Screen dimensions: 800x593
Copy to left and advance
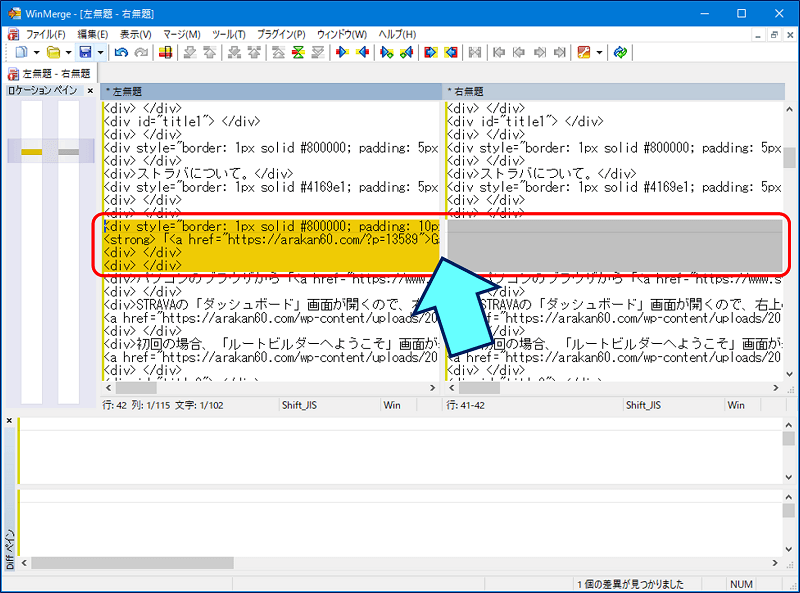[x=407, y=52]
